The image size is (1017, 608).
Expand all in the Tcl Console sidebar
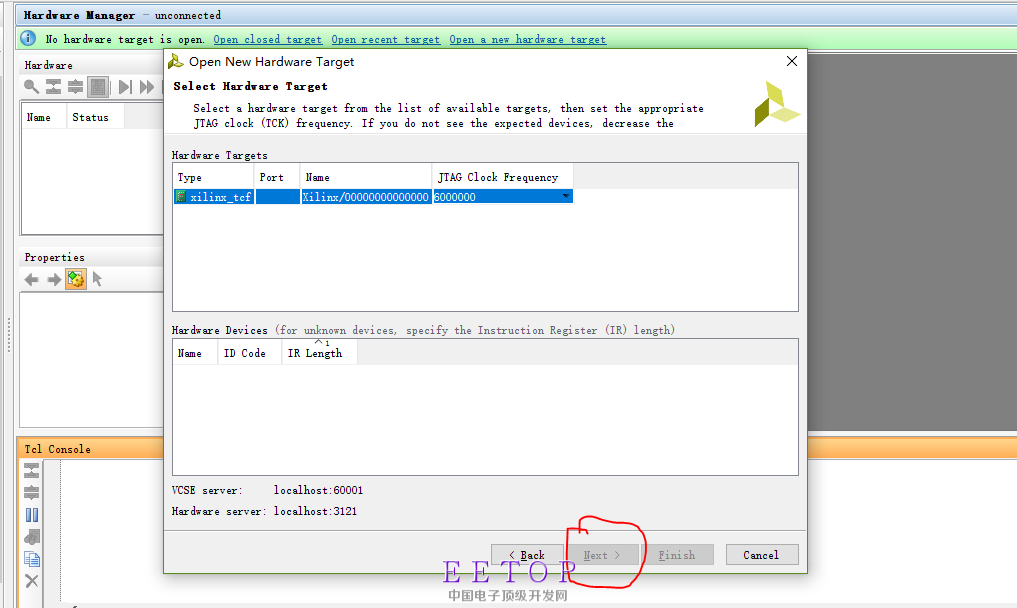pos(31,492)
